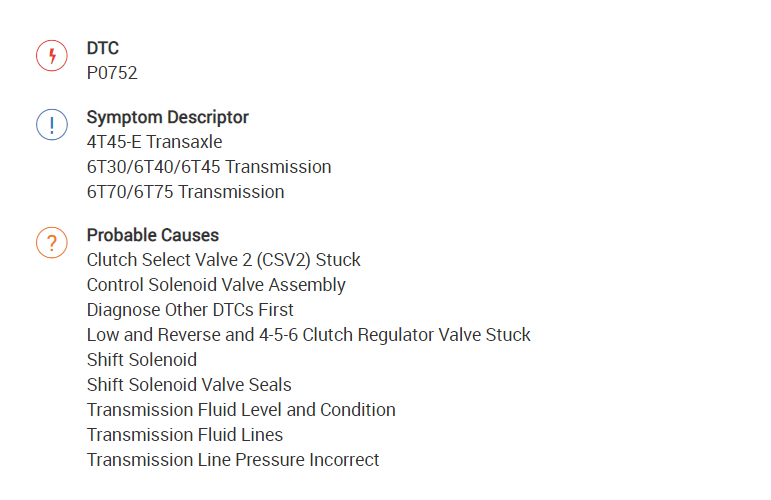Click the blue exclamation Symptom Descriptor icon
Image resolution: width=771 pixels, height=500 pixels.
[x=52, y=125]
